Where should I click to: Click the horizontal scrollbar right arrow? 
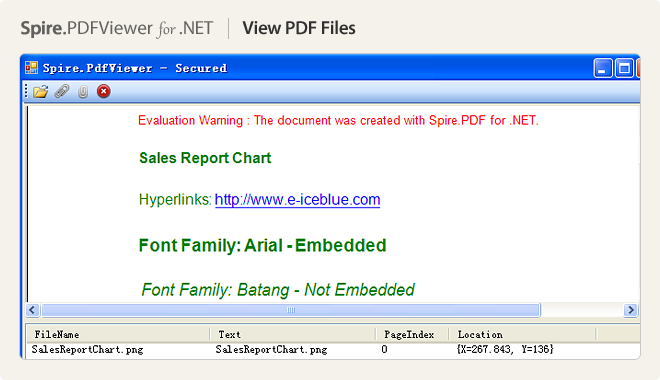[631, 310]
